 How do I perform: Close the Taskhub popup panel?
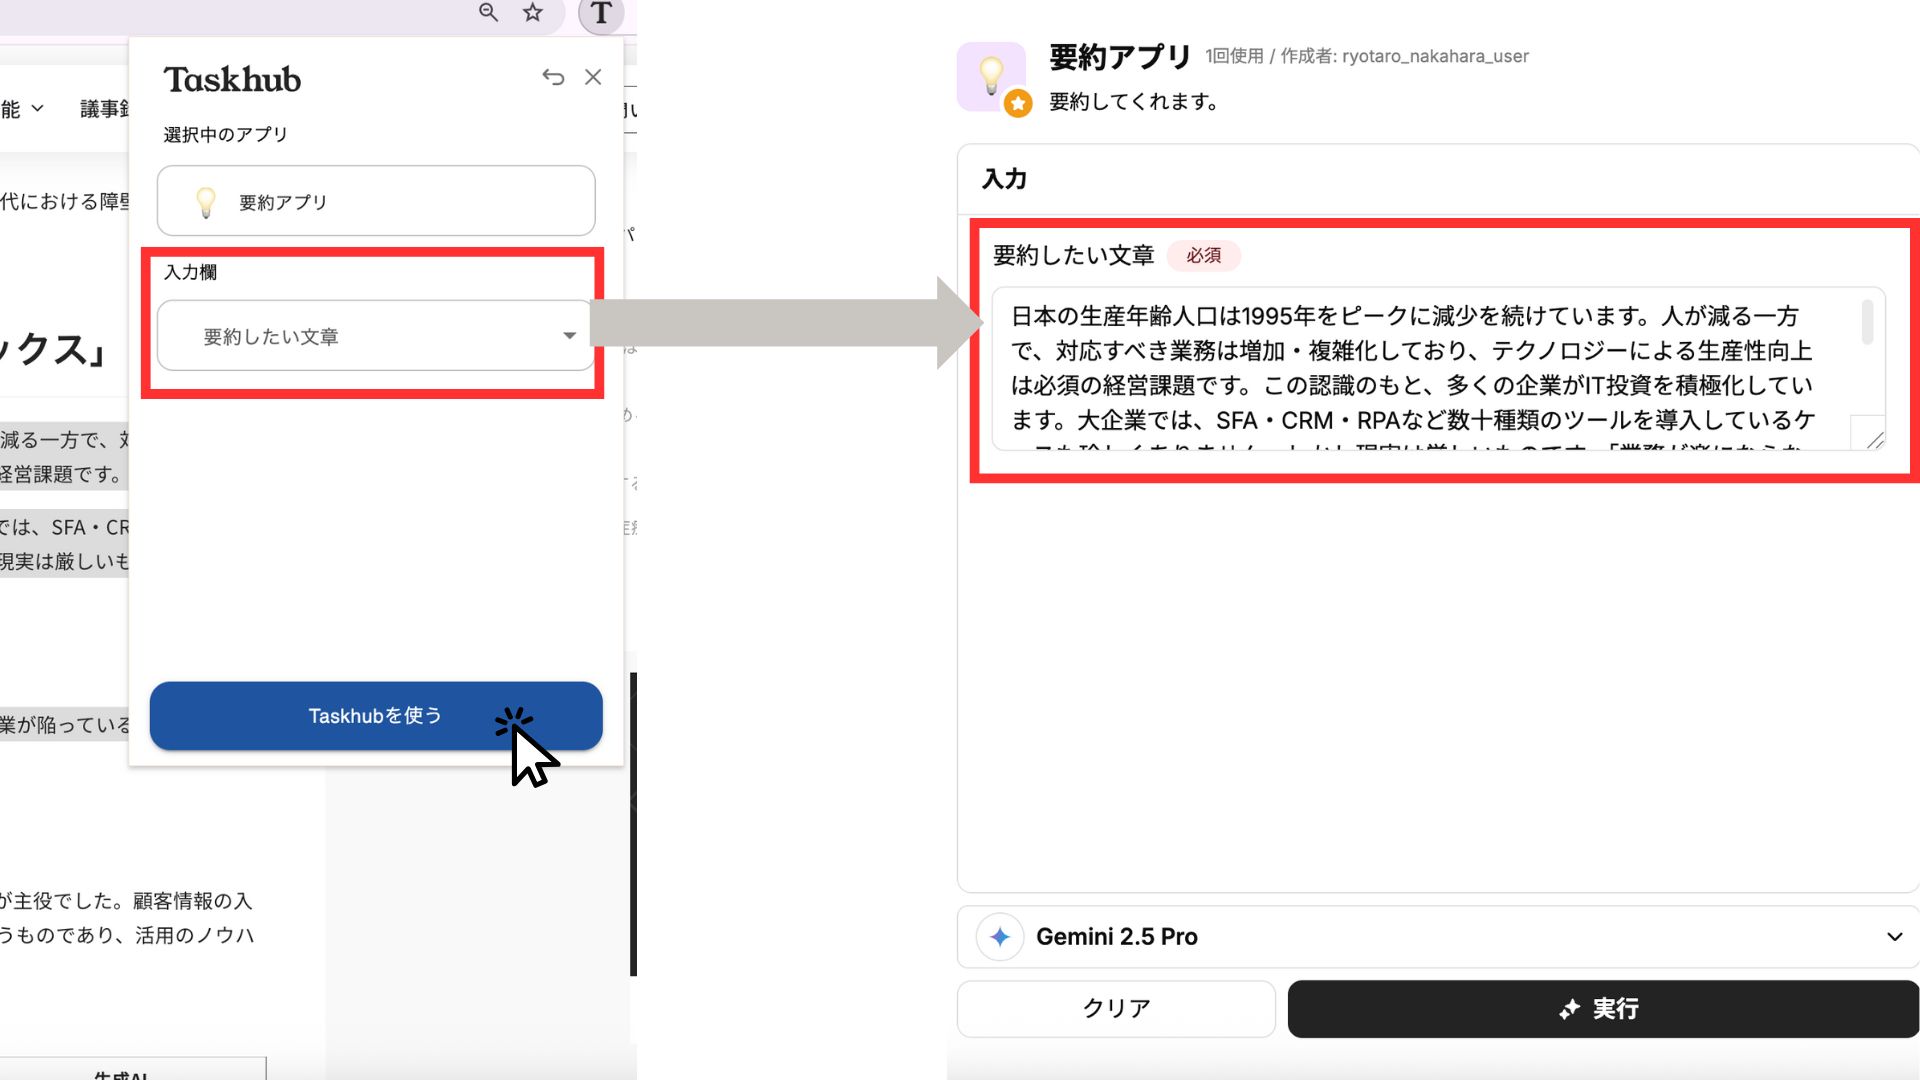pyautogui.click(x=593, y=77)
